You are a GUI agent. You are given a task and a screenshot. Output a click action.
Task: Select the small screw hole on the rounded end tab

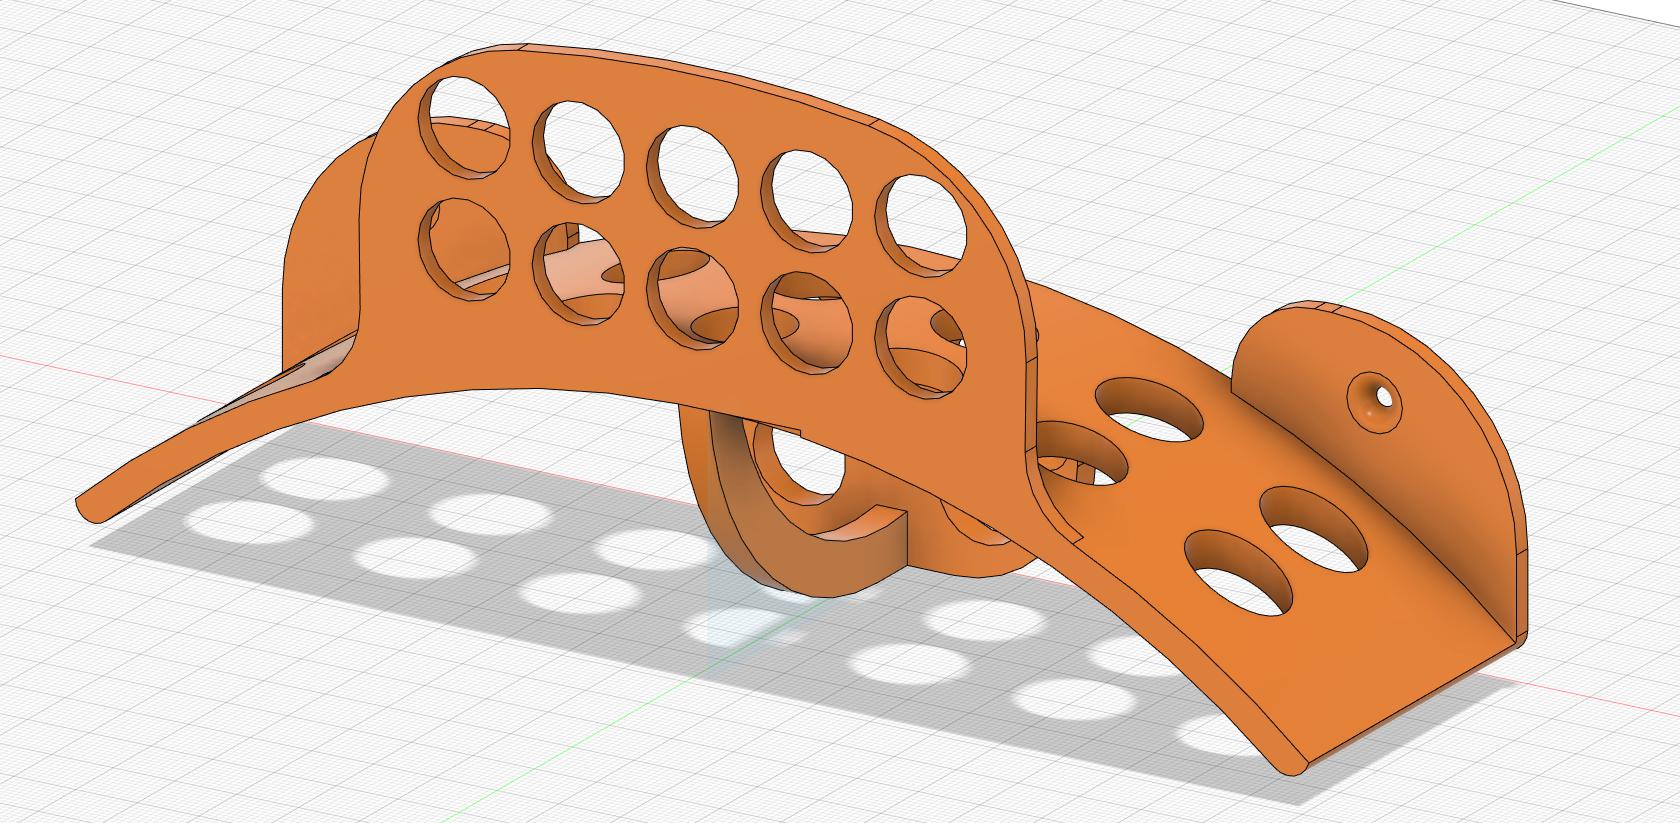click(x=1377, y=401)
